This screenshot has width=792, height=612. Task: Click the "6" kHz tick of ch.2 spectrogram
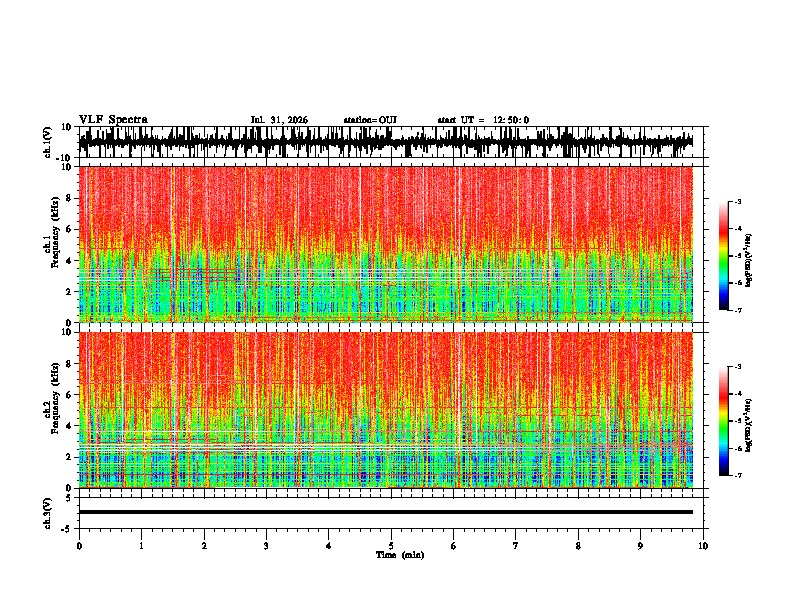point(70,395)
